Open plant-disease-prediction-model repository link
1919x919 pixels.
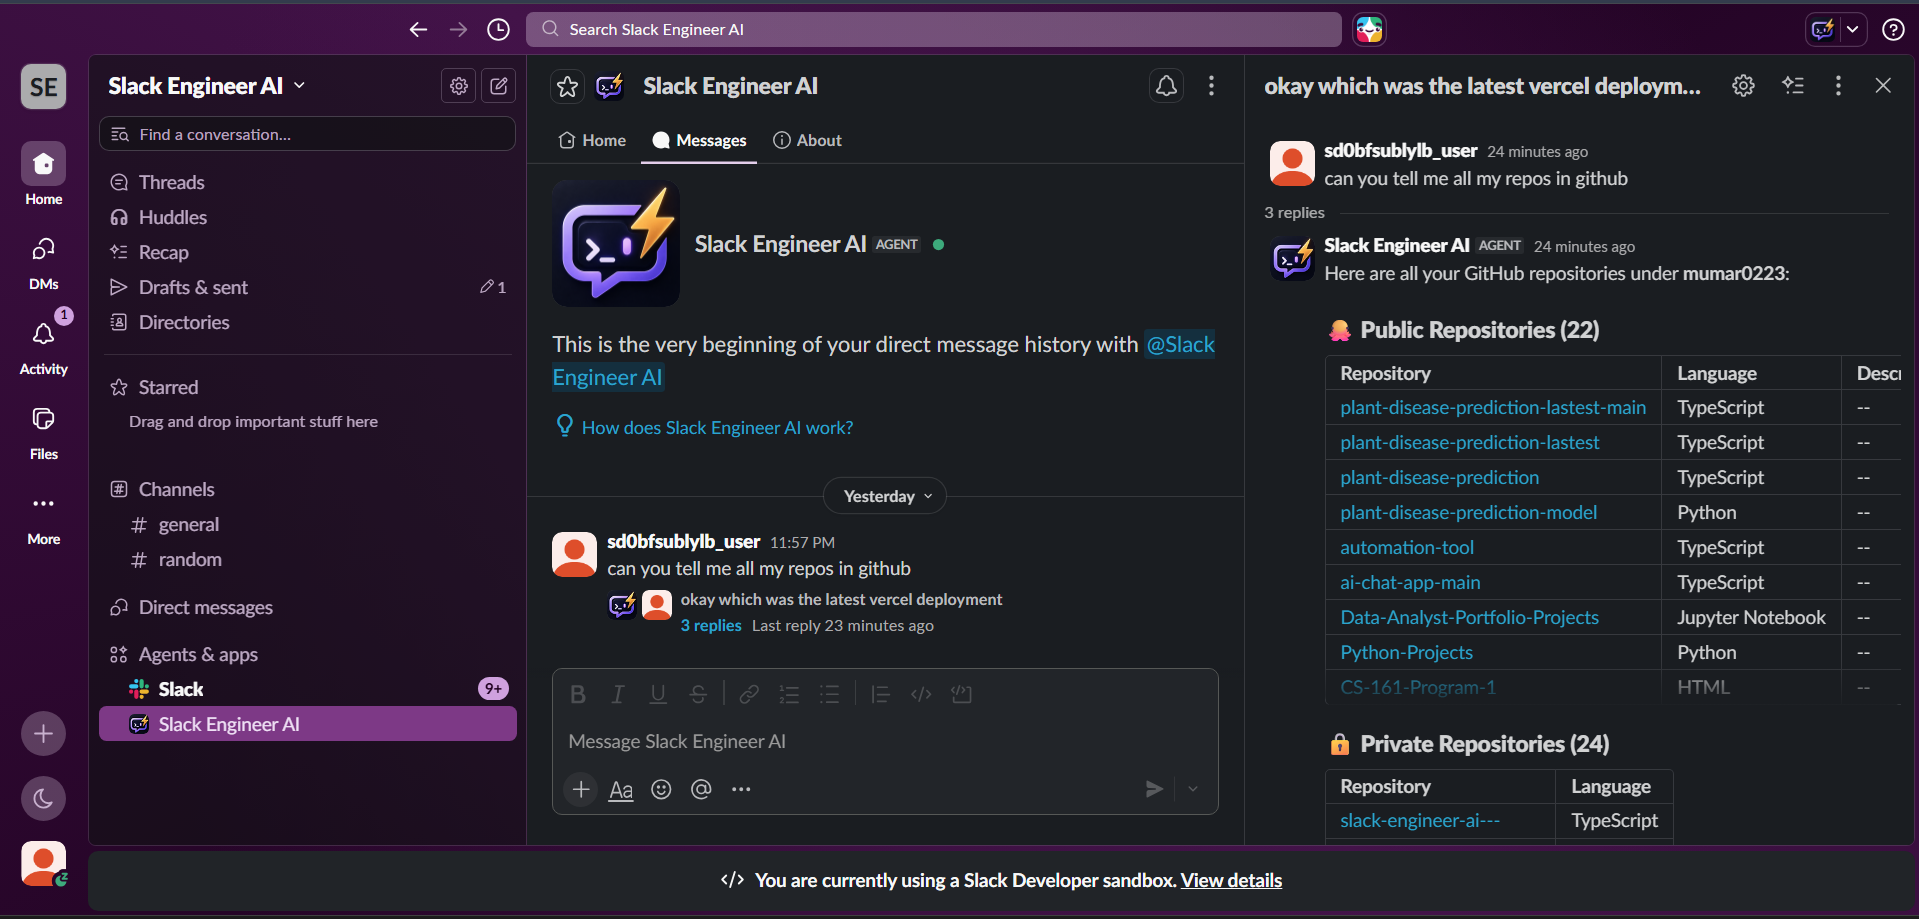coord(1468,512)
